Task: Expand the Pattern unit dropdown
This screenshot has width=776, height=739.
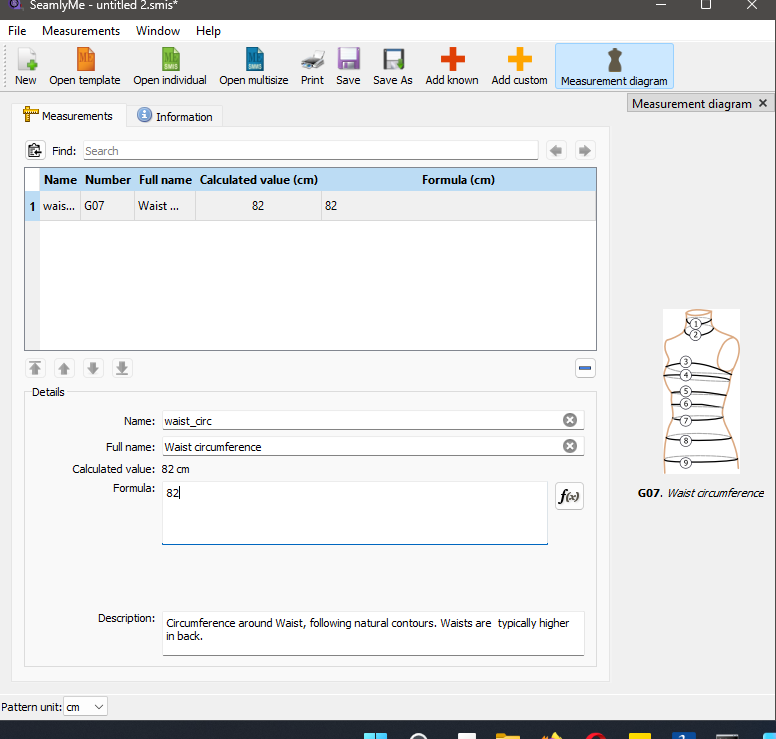Action: click(x=86, y=707)
